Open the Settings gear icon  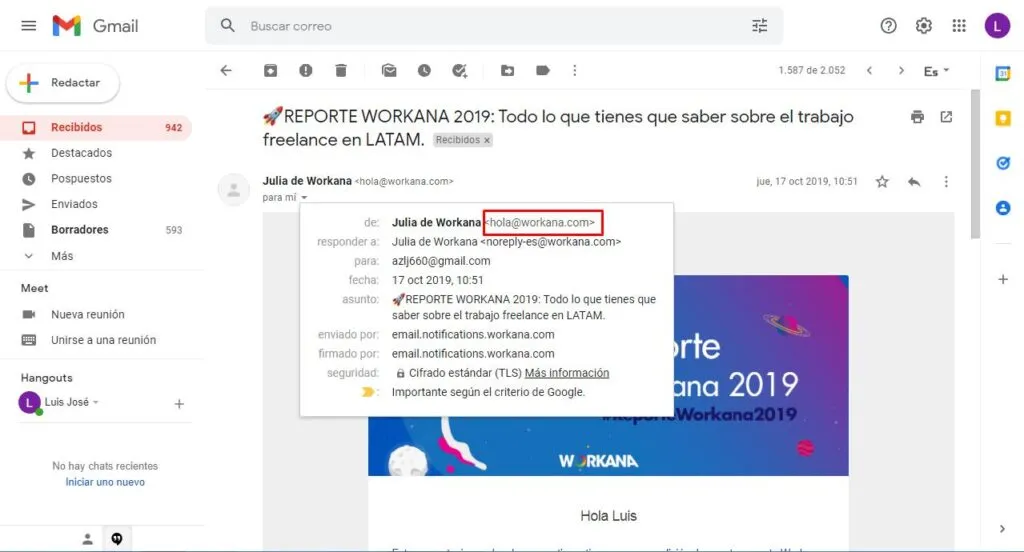point(923,26)
